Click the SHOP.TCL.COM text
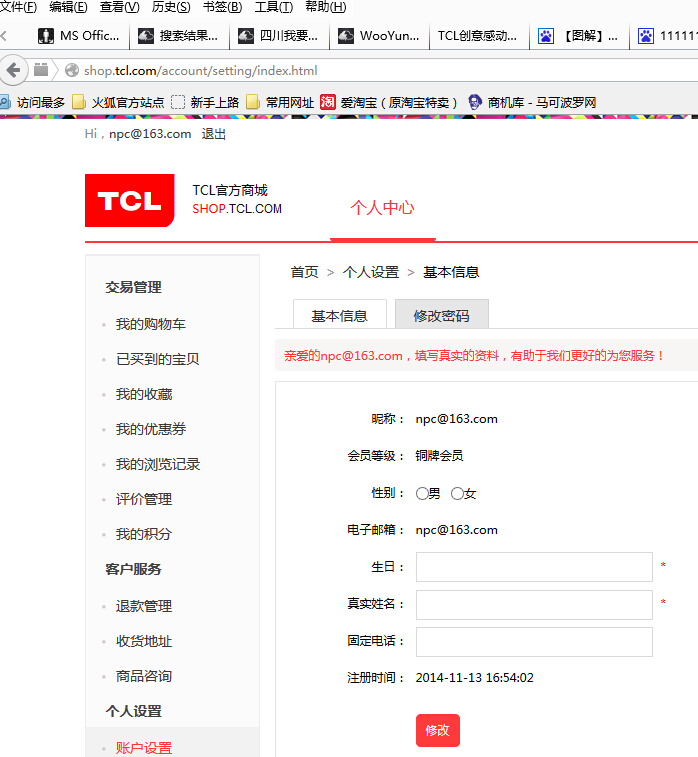The height and width of the screenshot is (757, 698). (237, 209)
